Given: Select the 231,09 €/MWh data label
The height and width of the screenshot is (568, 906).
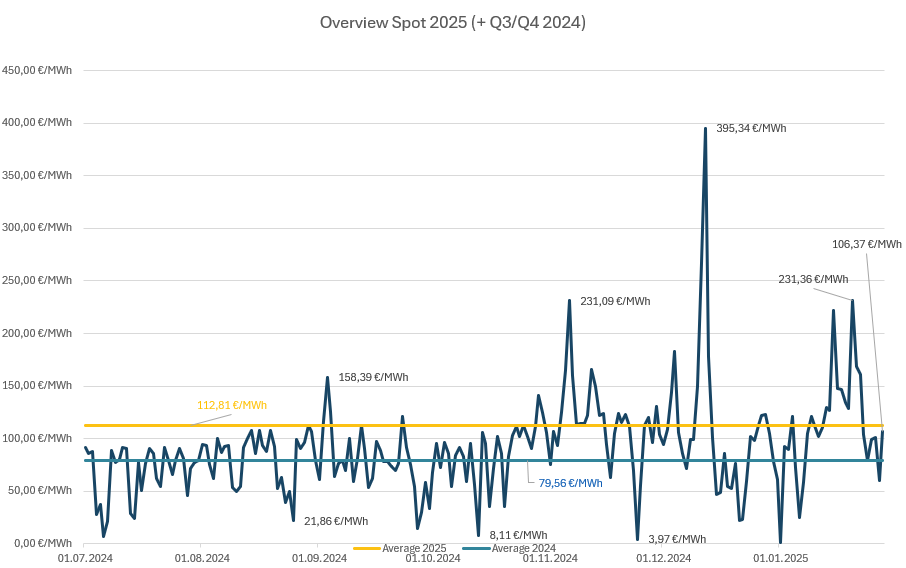Looking at the screenshot, I should 615,301.
